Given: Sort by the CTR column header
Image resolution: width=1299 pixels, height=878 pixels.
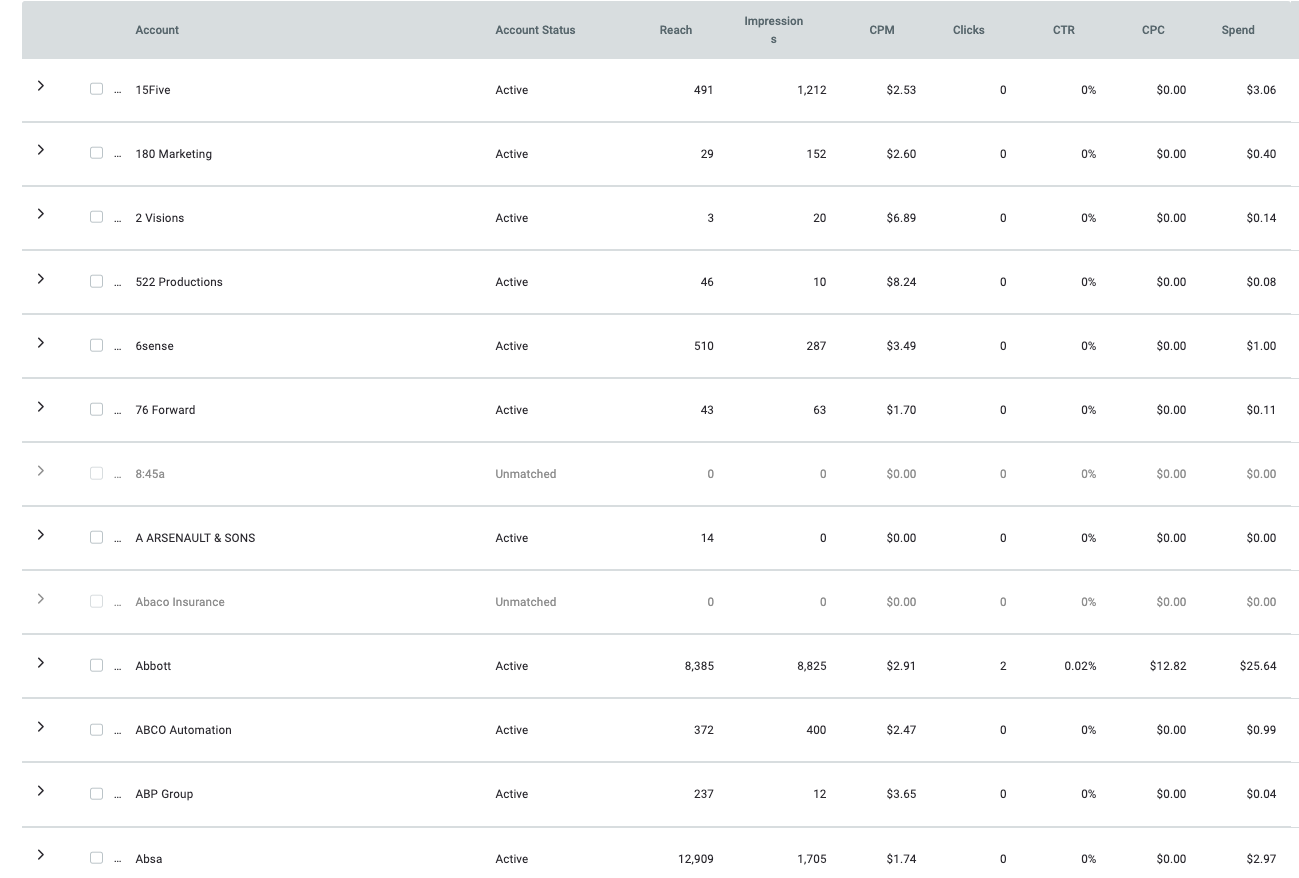Looking at the screenshot, I should 1064,30.
